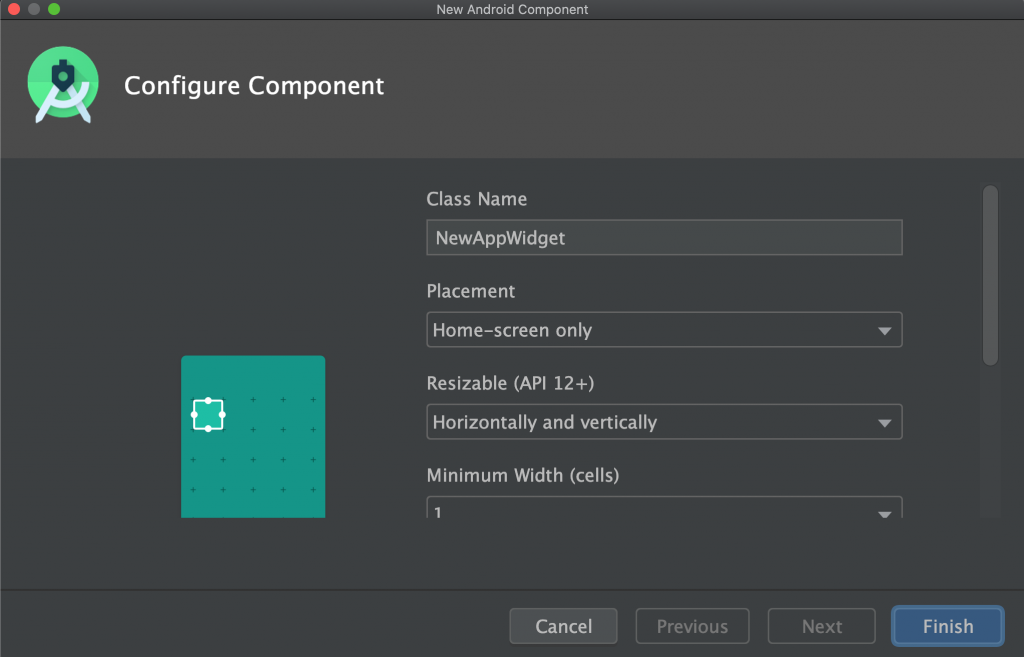Click the Finish button
This screenshot has width=1024, height=657.
coord(947,626)
